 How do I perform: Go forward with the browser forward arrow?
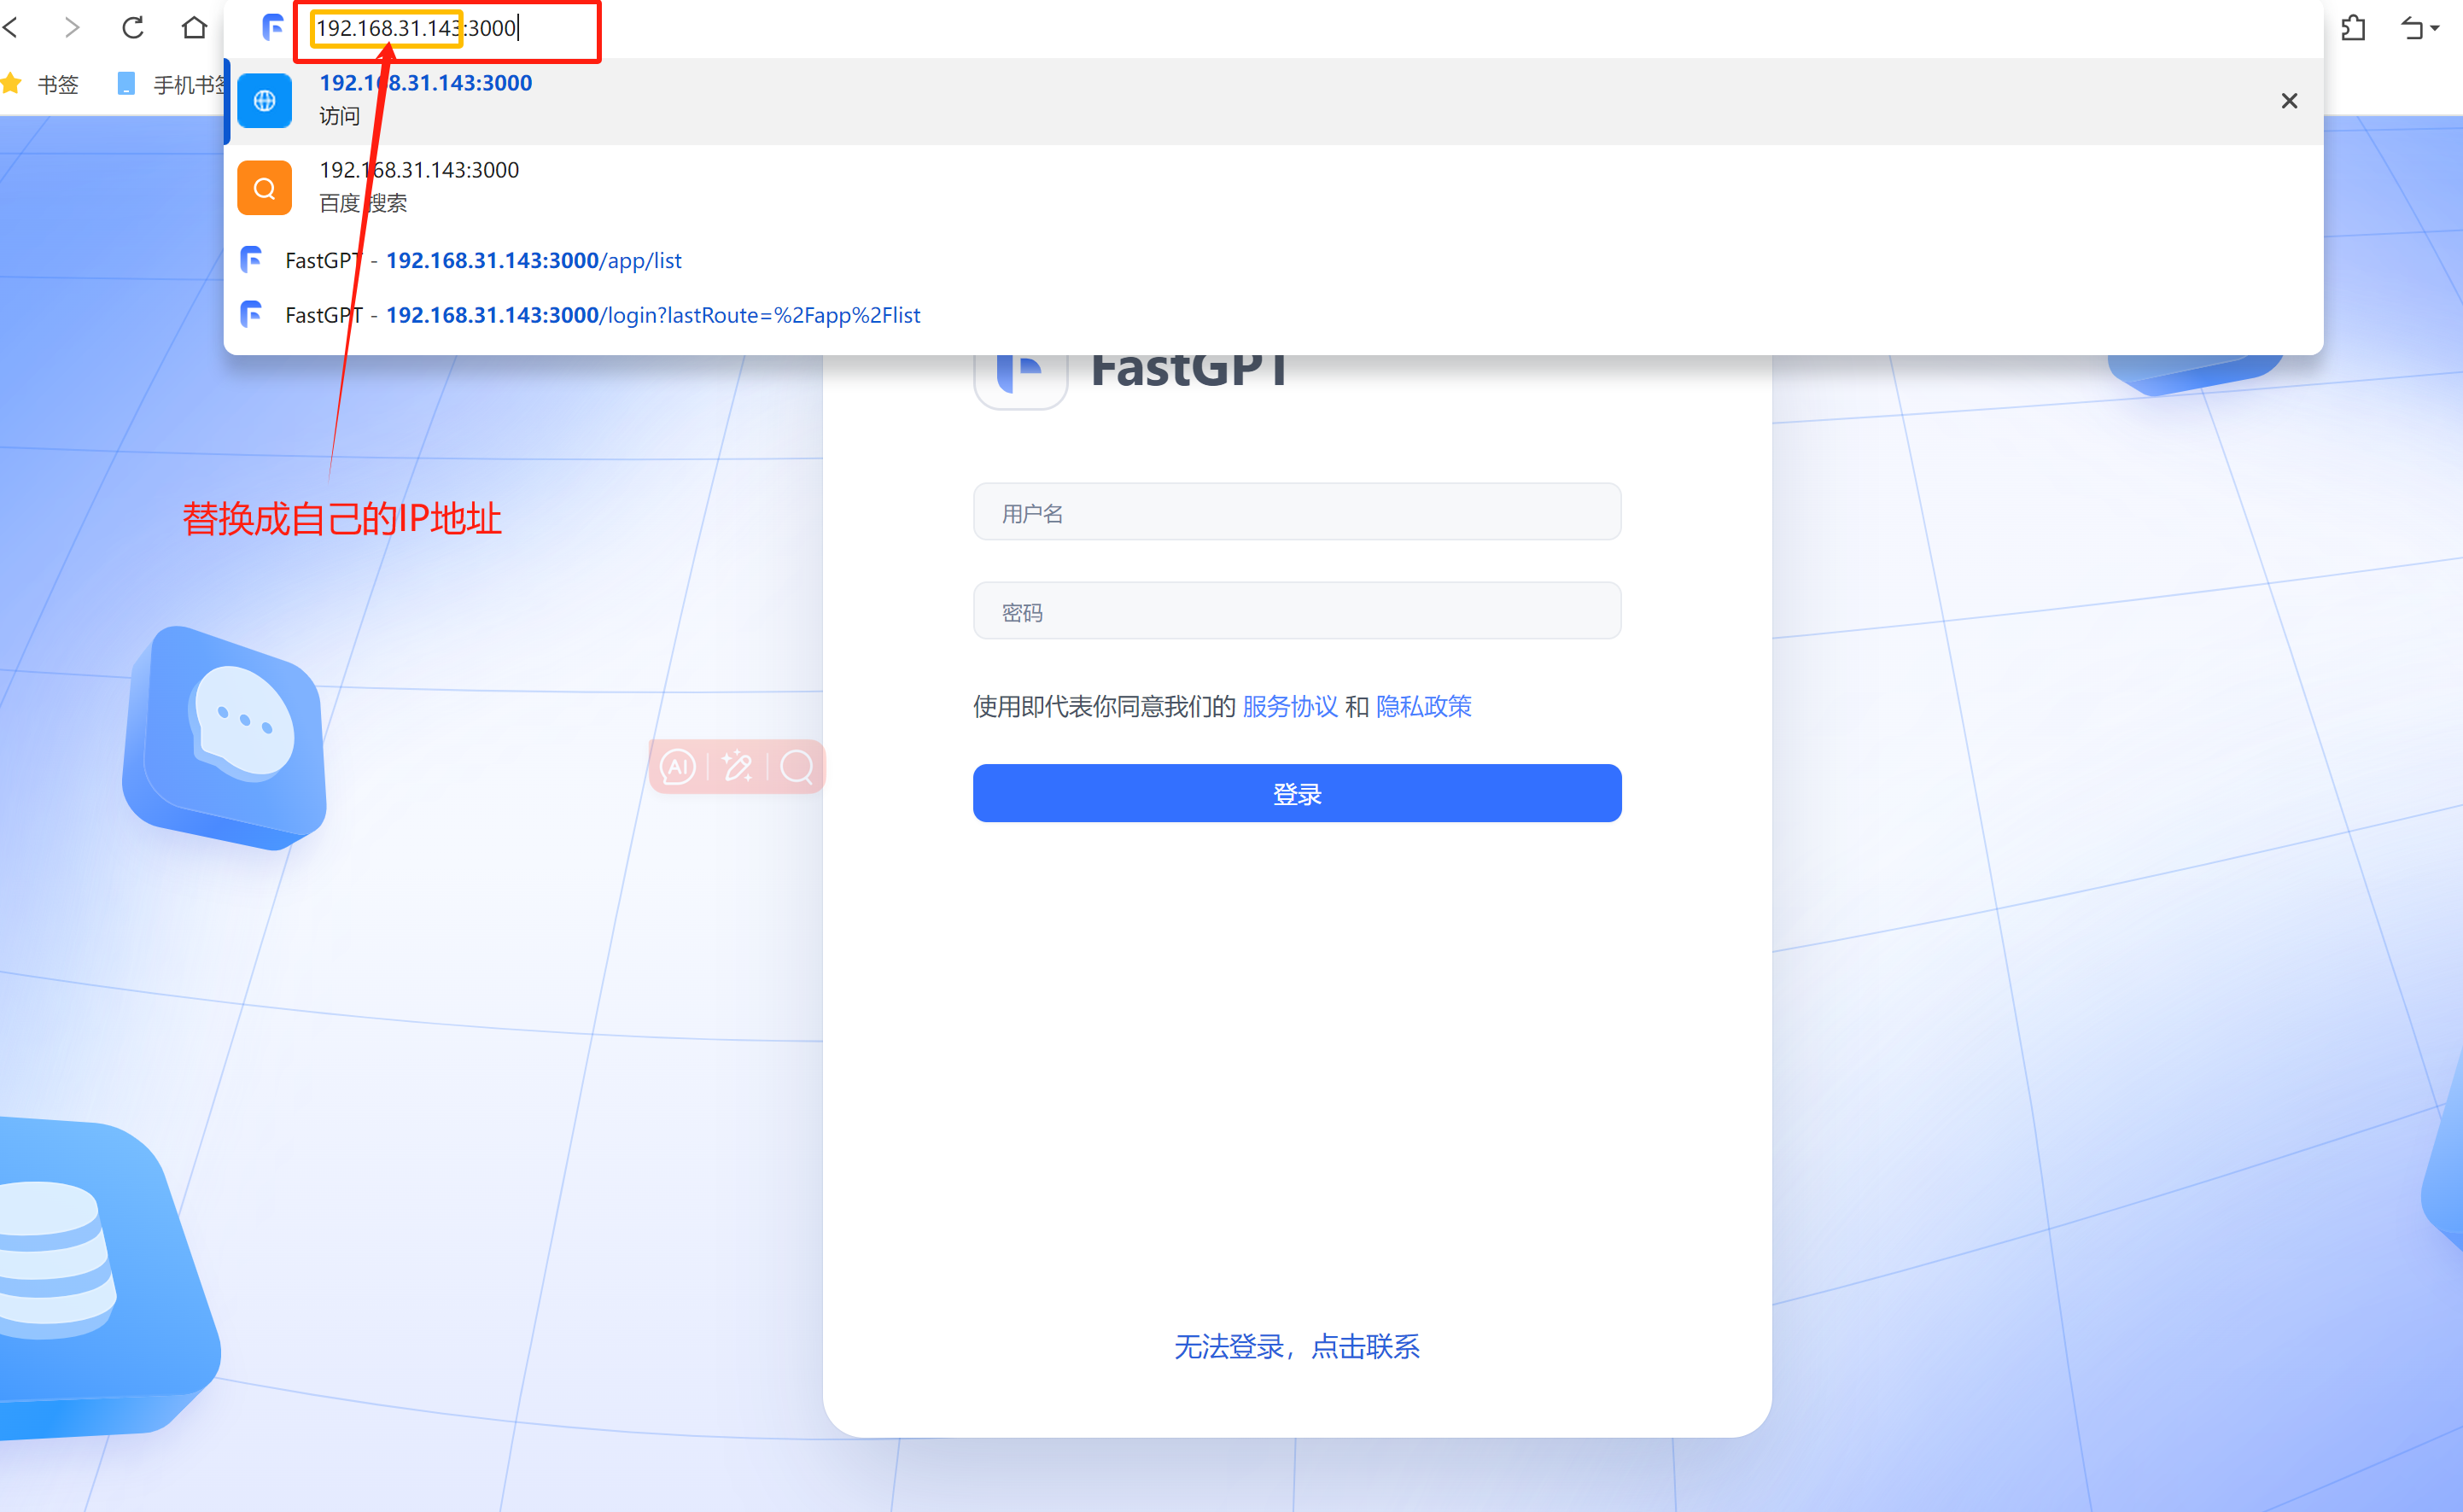click(72, 27)
